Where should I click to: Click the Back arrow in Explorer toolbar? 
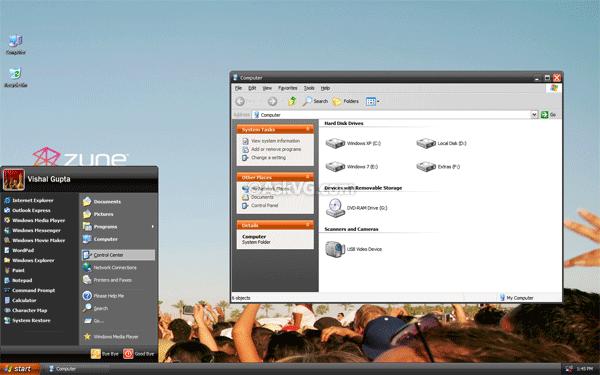point(240,101)
